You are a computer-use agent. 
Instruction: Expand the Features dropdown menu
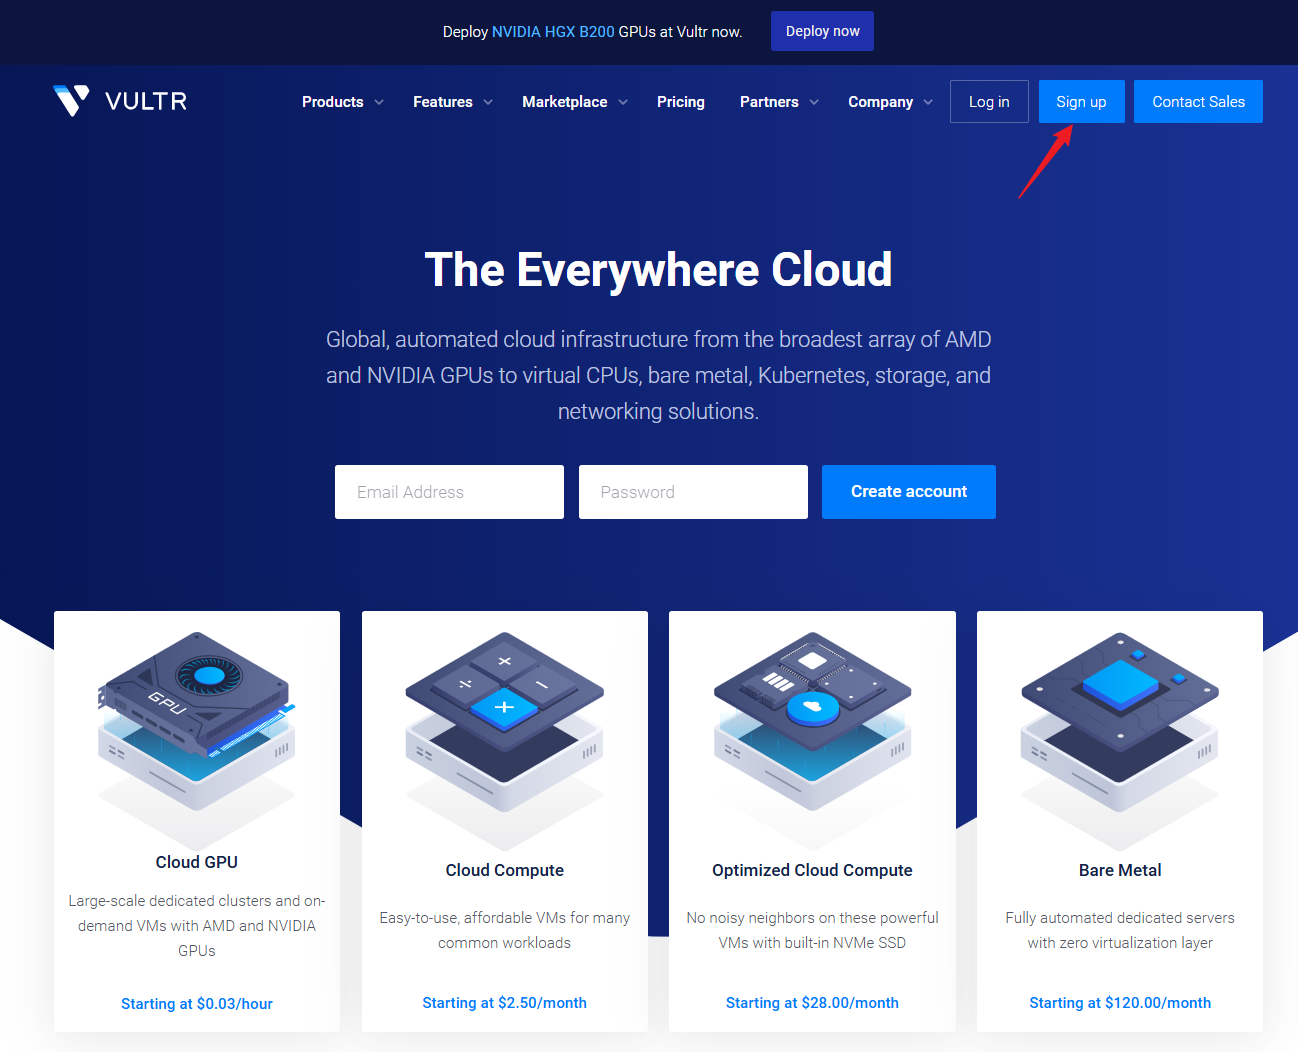(452, 102)
